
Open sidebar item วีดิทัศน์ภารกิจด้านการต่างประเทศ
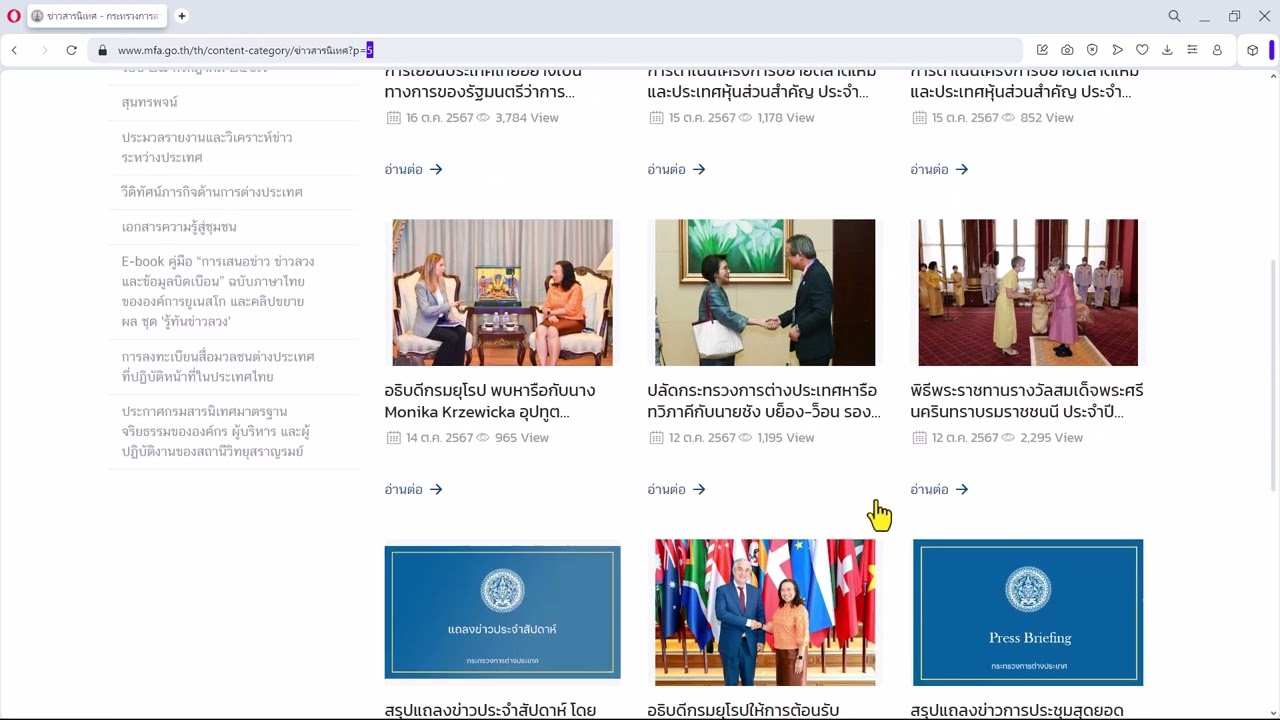[x=212, y=192]
